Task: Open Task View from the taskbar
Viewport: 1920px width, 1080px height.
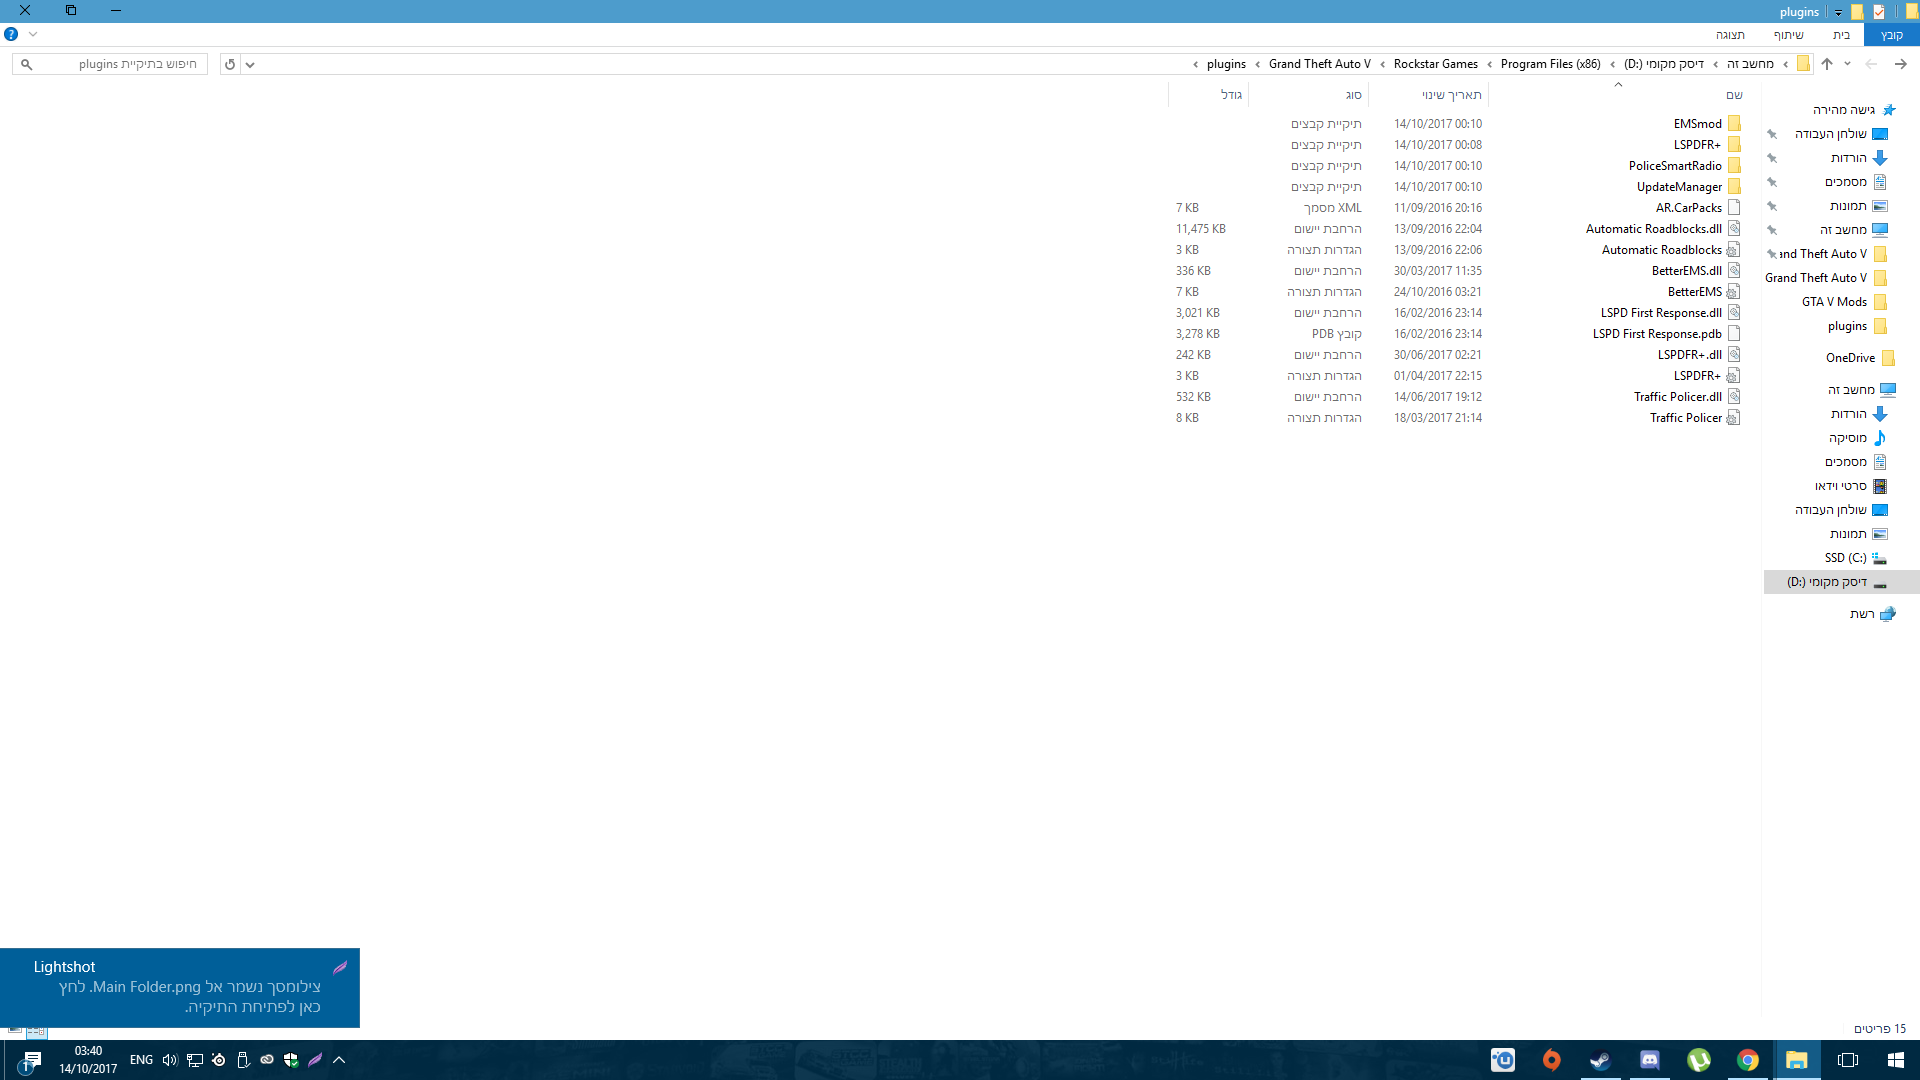Action: click(1847, 1060)
